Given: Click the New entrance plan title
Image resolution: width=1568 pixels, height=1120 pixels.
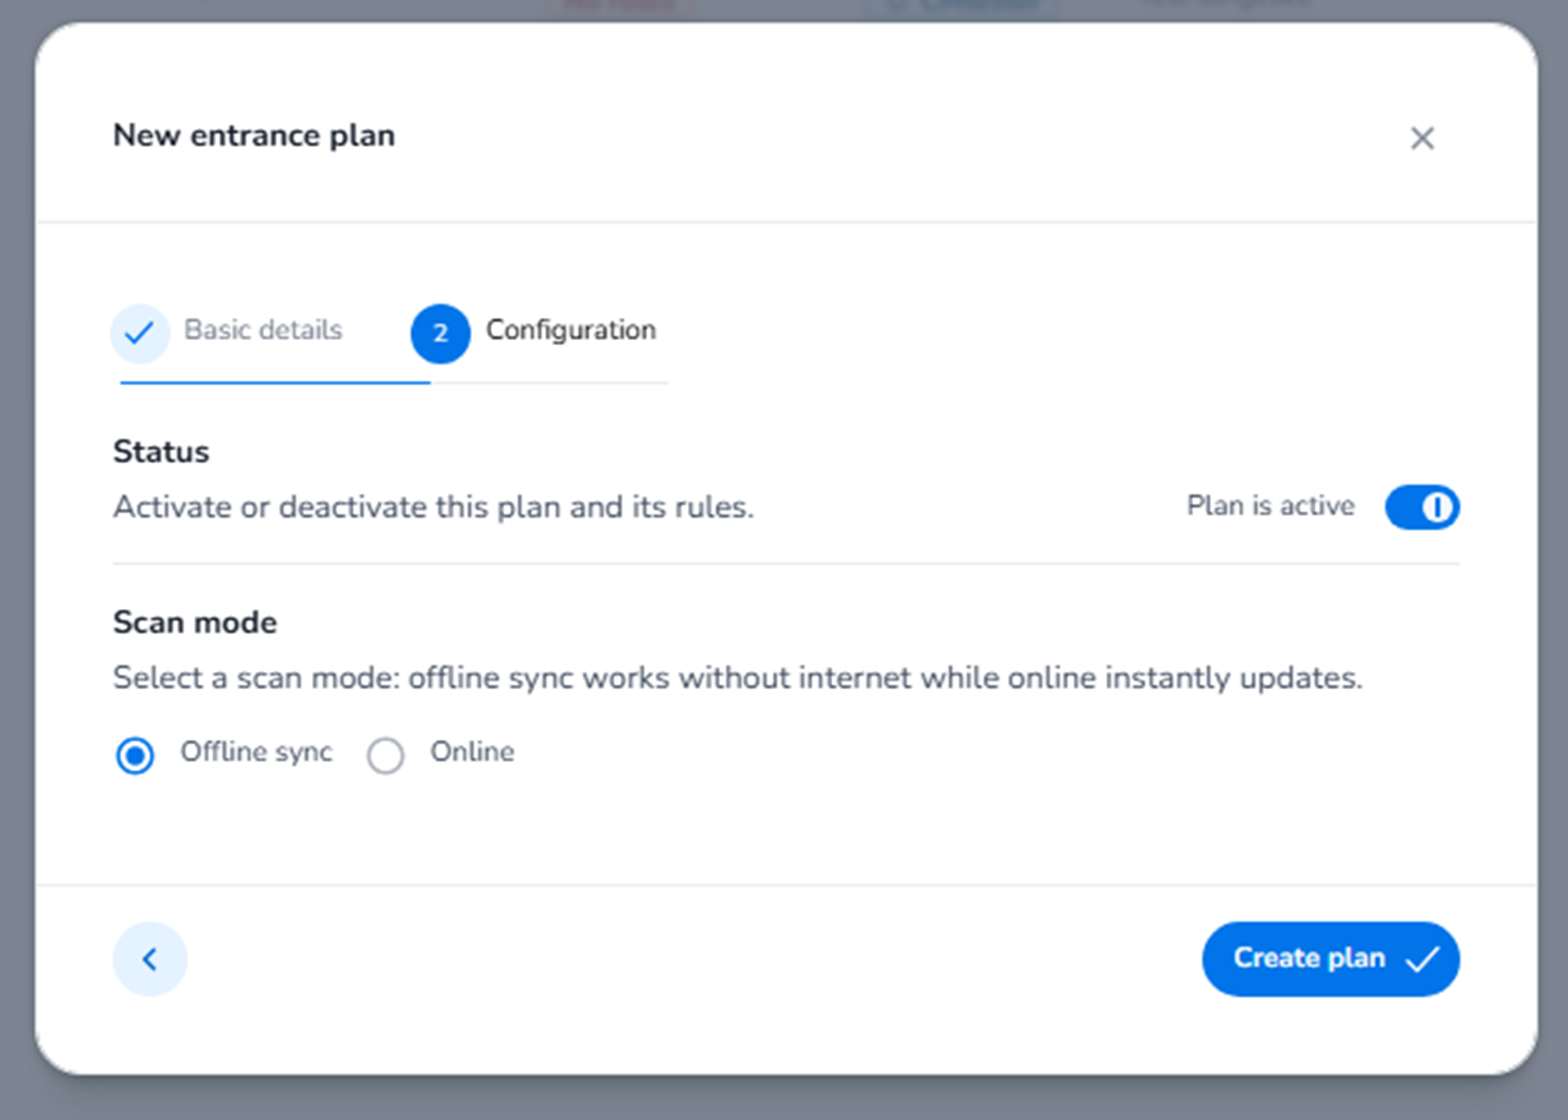Looking at the screenshot, I should tap(254, 136).
